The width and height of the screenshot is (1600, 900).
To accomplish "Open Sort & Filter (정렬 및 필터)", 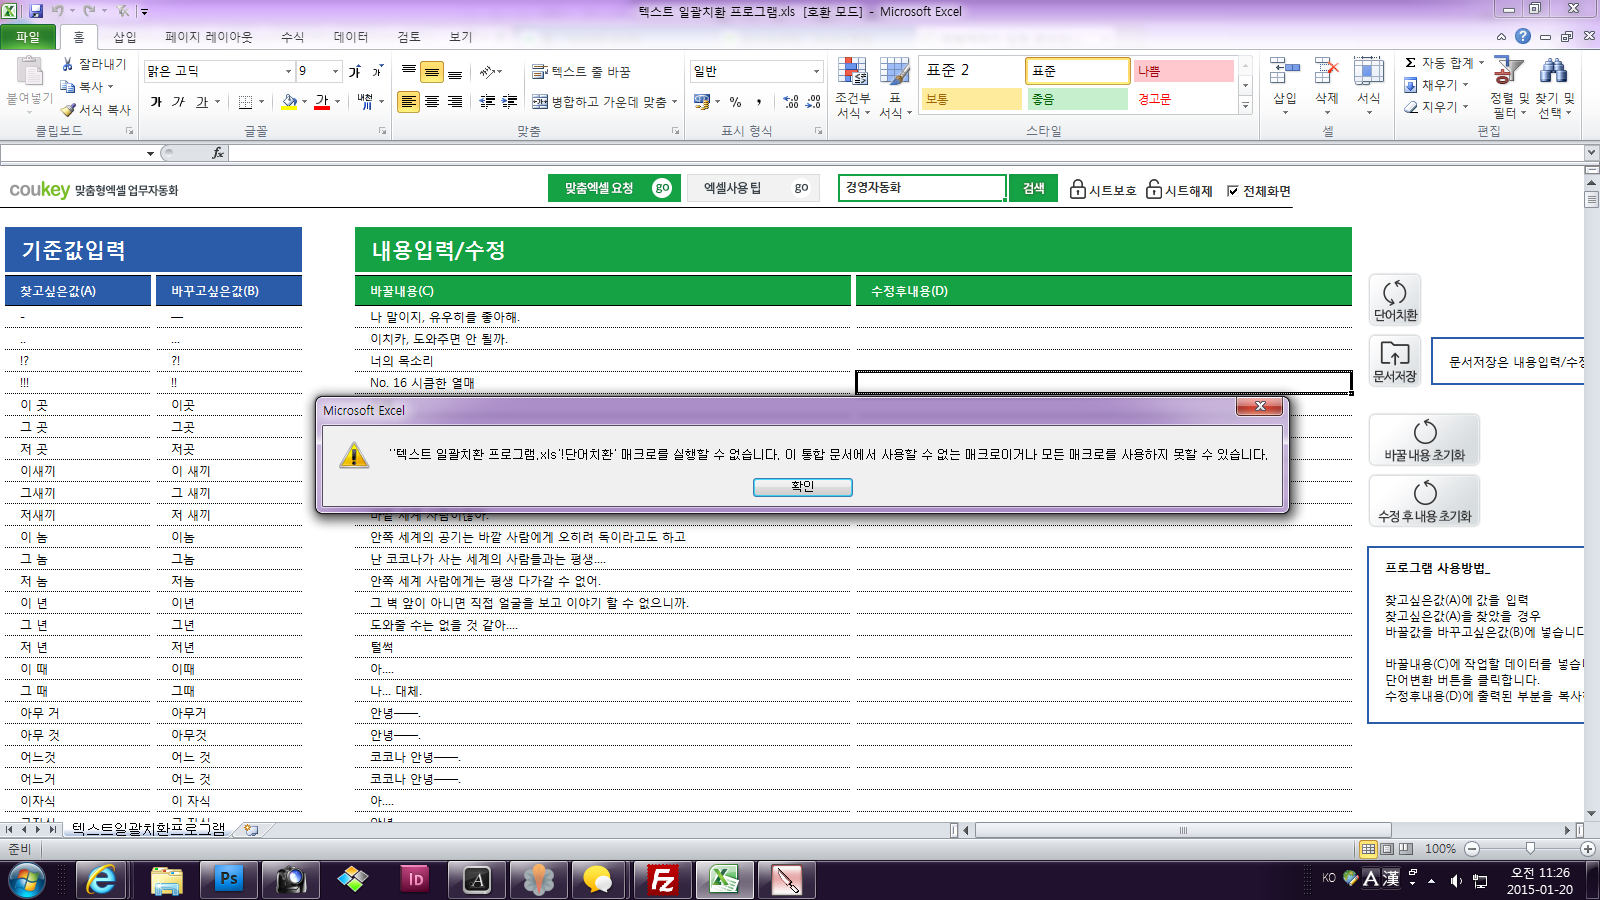I will (x=1509, y=88).
